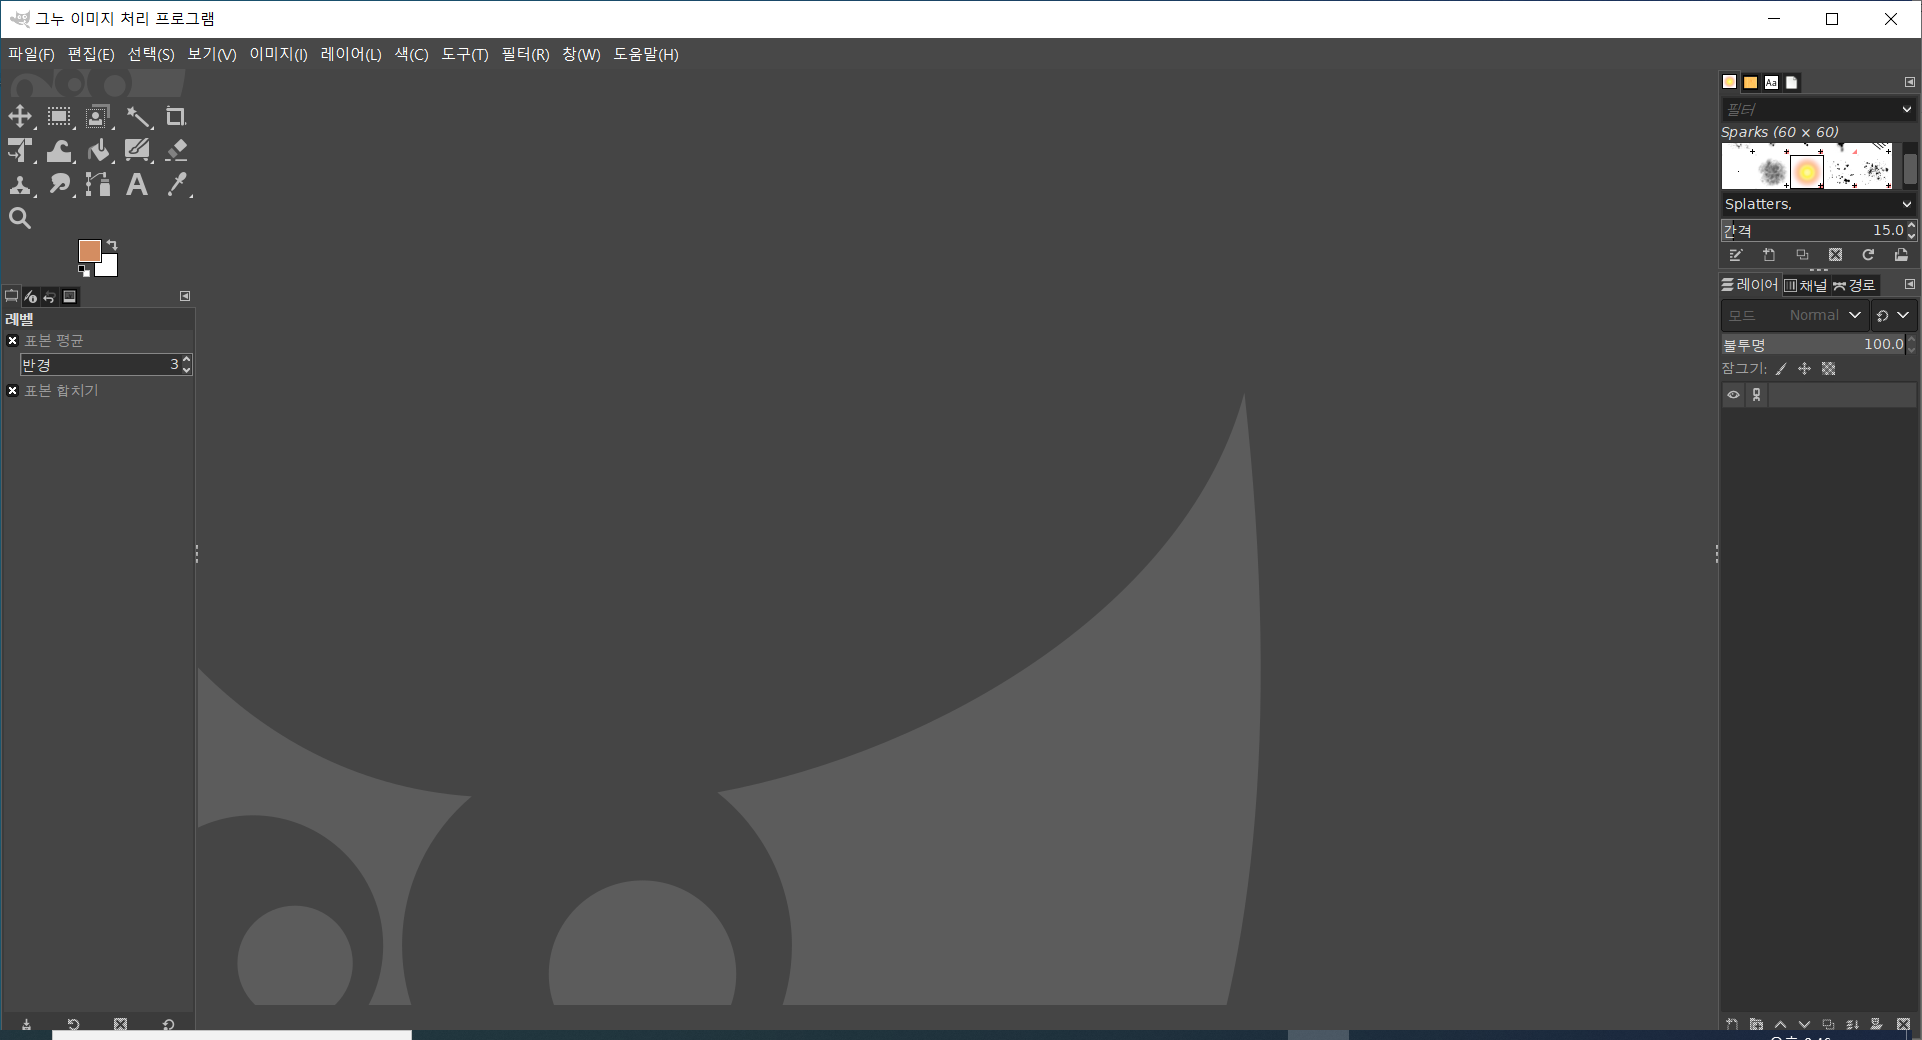Select the Color Picker eyedropper tool
Image resolution: width=1922 pixels, height=1040 pixels.
[x=176, y=185]
